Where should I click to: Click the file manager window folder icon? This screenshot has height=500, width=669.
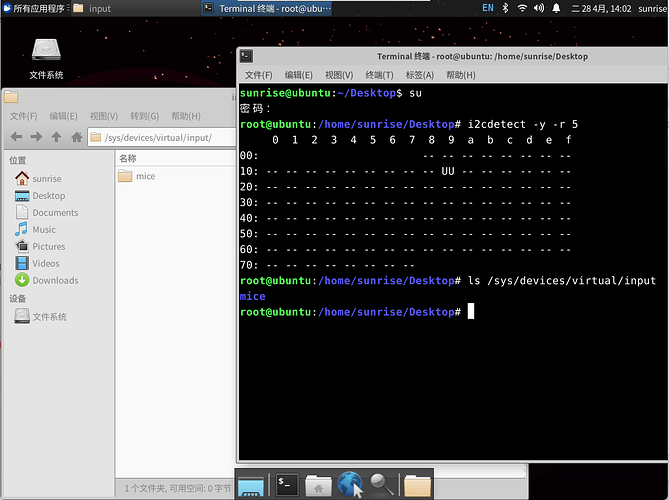(x=12, y=97)
